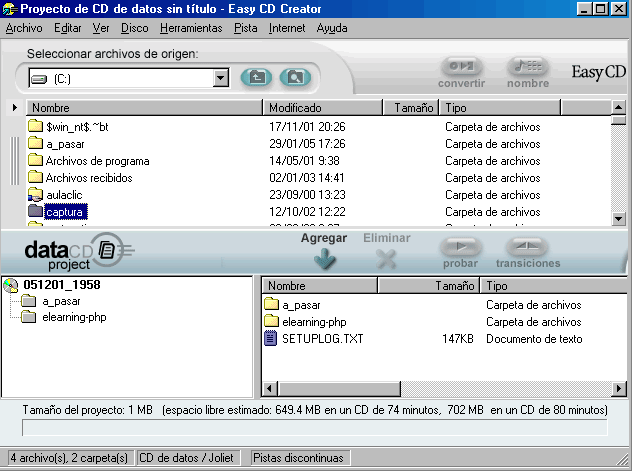The height and width of the screenshot is (471, 632).
Task: Click the Agregar down-arrow icon
Action: click(x=324, y=258)
